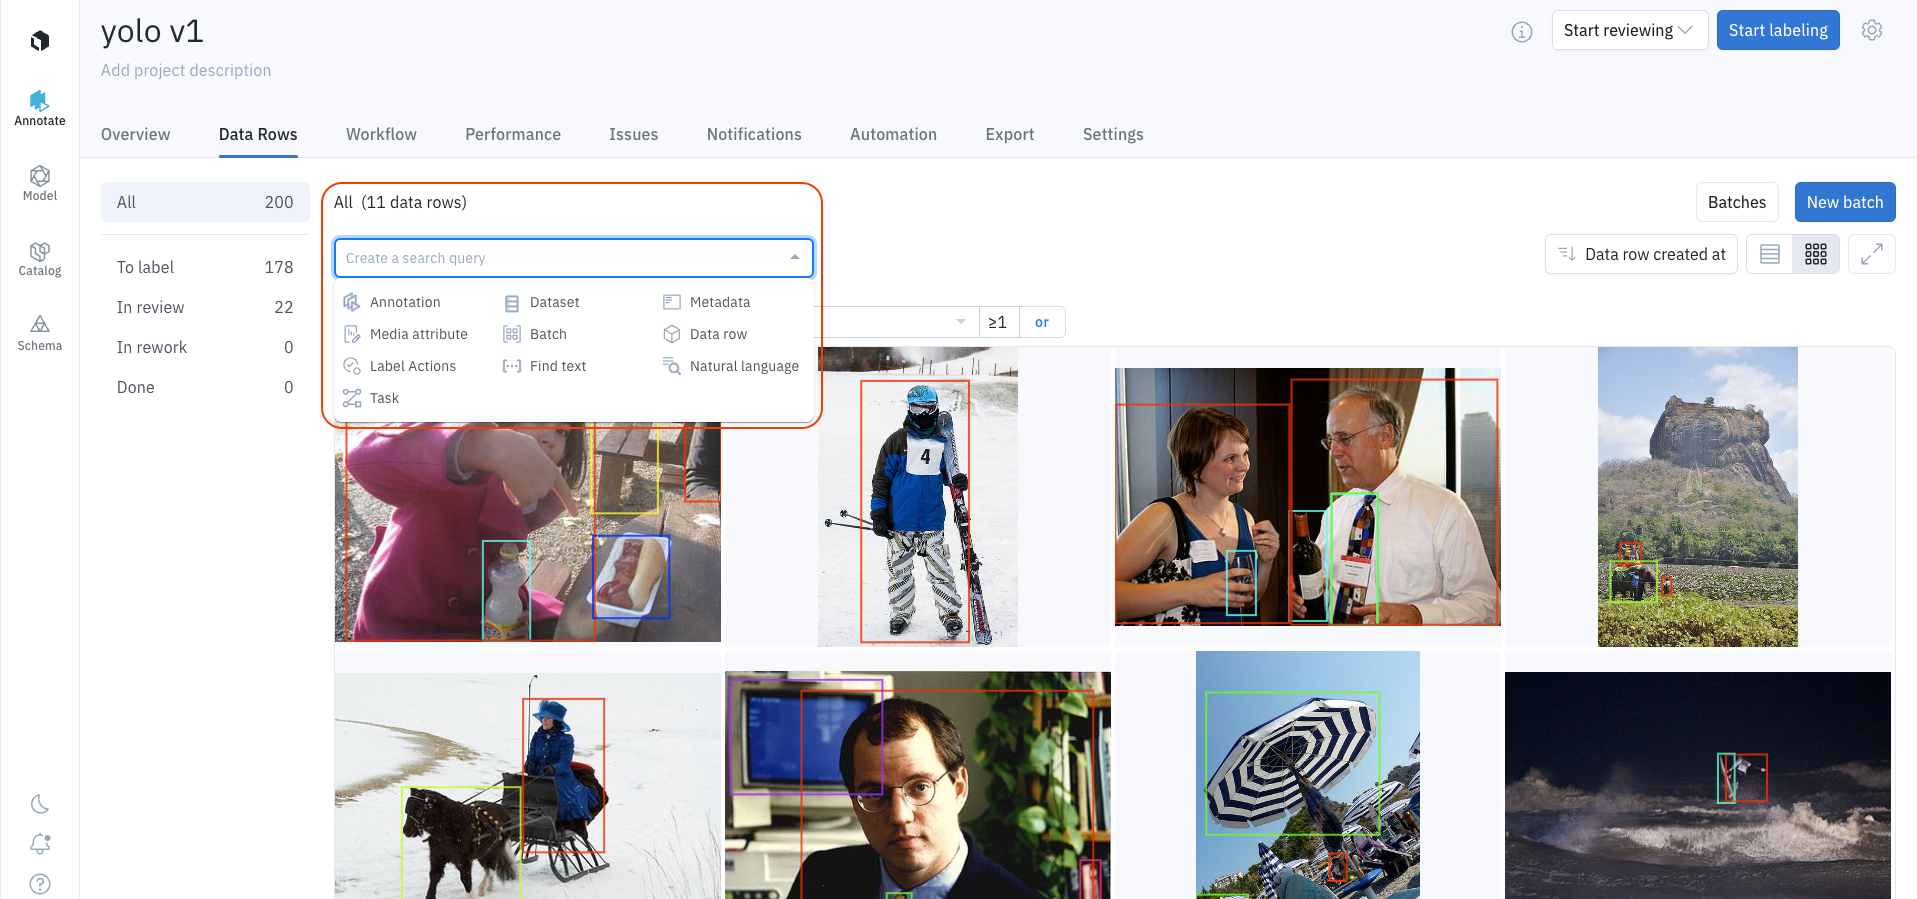Switch to the Overview tab
1917x899 pixels.
[x=135, y=134]
